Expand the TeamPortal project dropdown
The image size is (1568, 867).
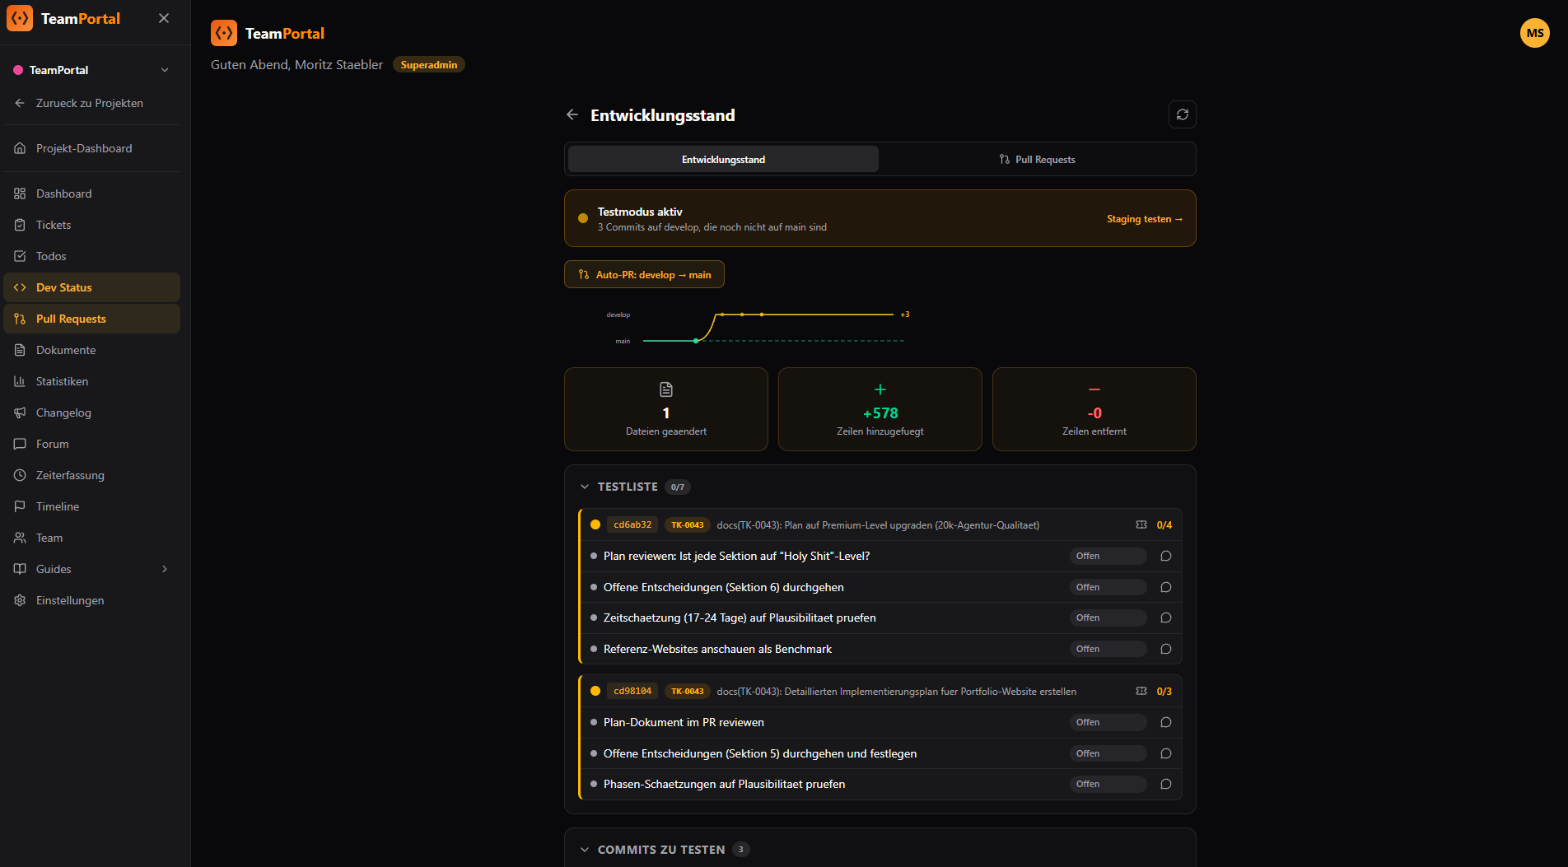pyautogui.click(x=165, y=70)
